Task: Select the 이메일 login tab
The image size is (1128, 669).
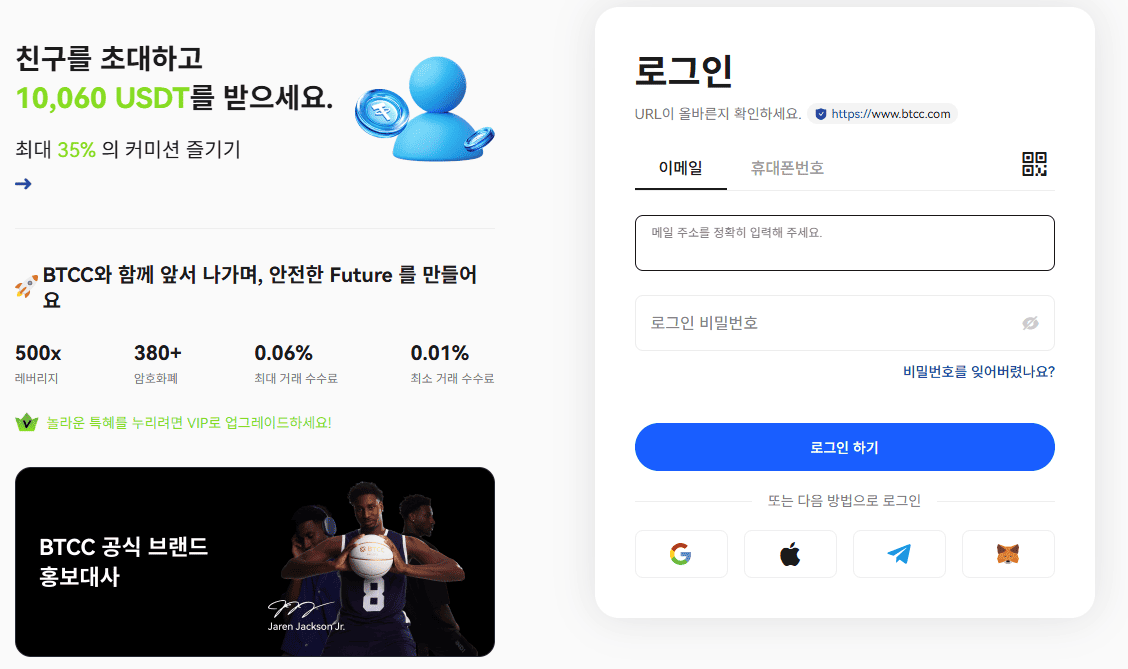Action: [681, 168]
